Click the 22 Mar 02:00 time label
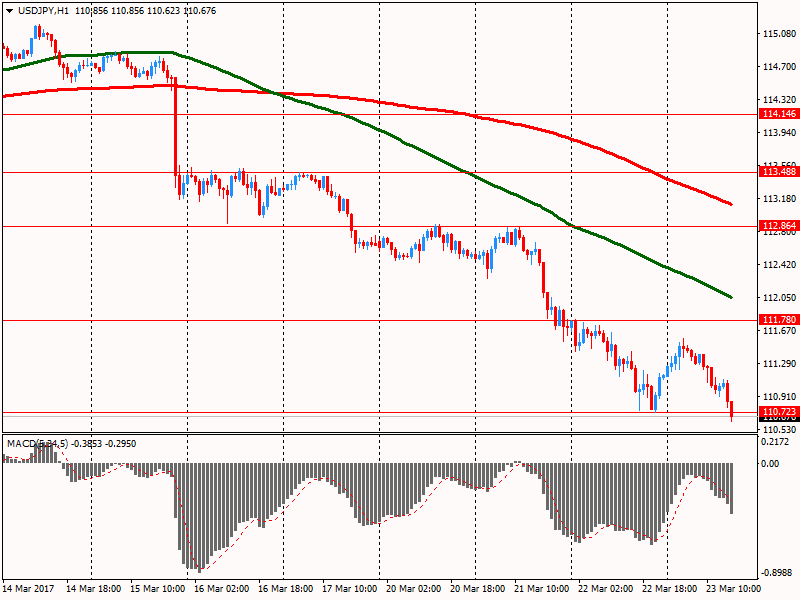Viewport: 800px width, 600px height. [606, 589]
